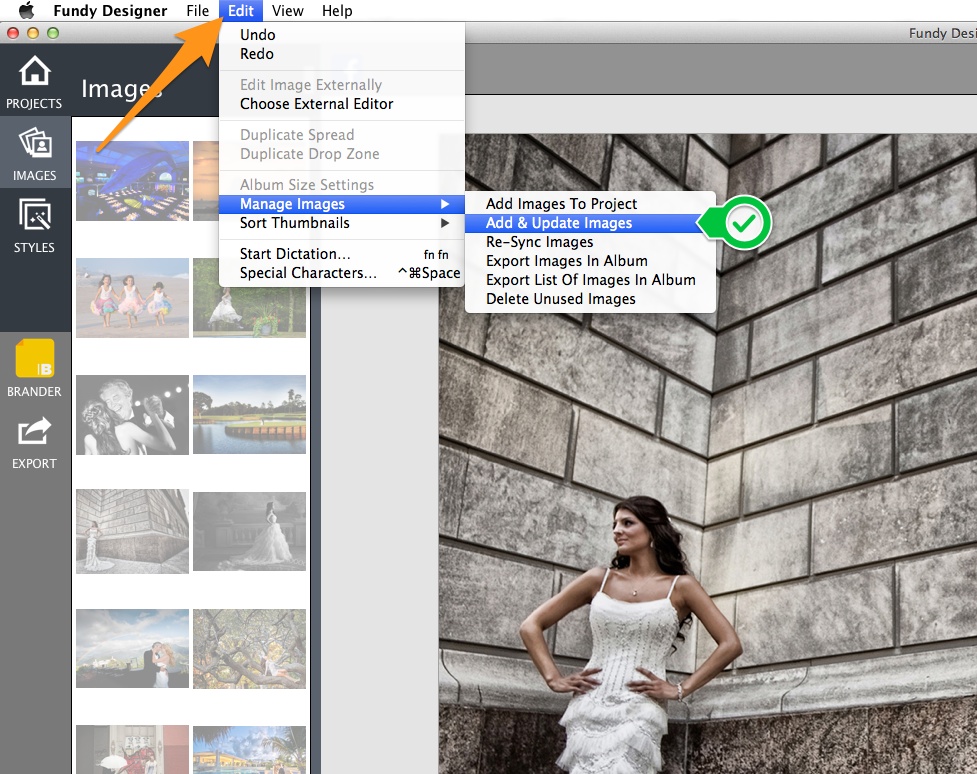Image resolution: width=977 pixels, height=774 pixels.
Task: Select the couple kissing under clouds thumbnail
Action: (x=132, y=649)
